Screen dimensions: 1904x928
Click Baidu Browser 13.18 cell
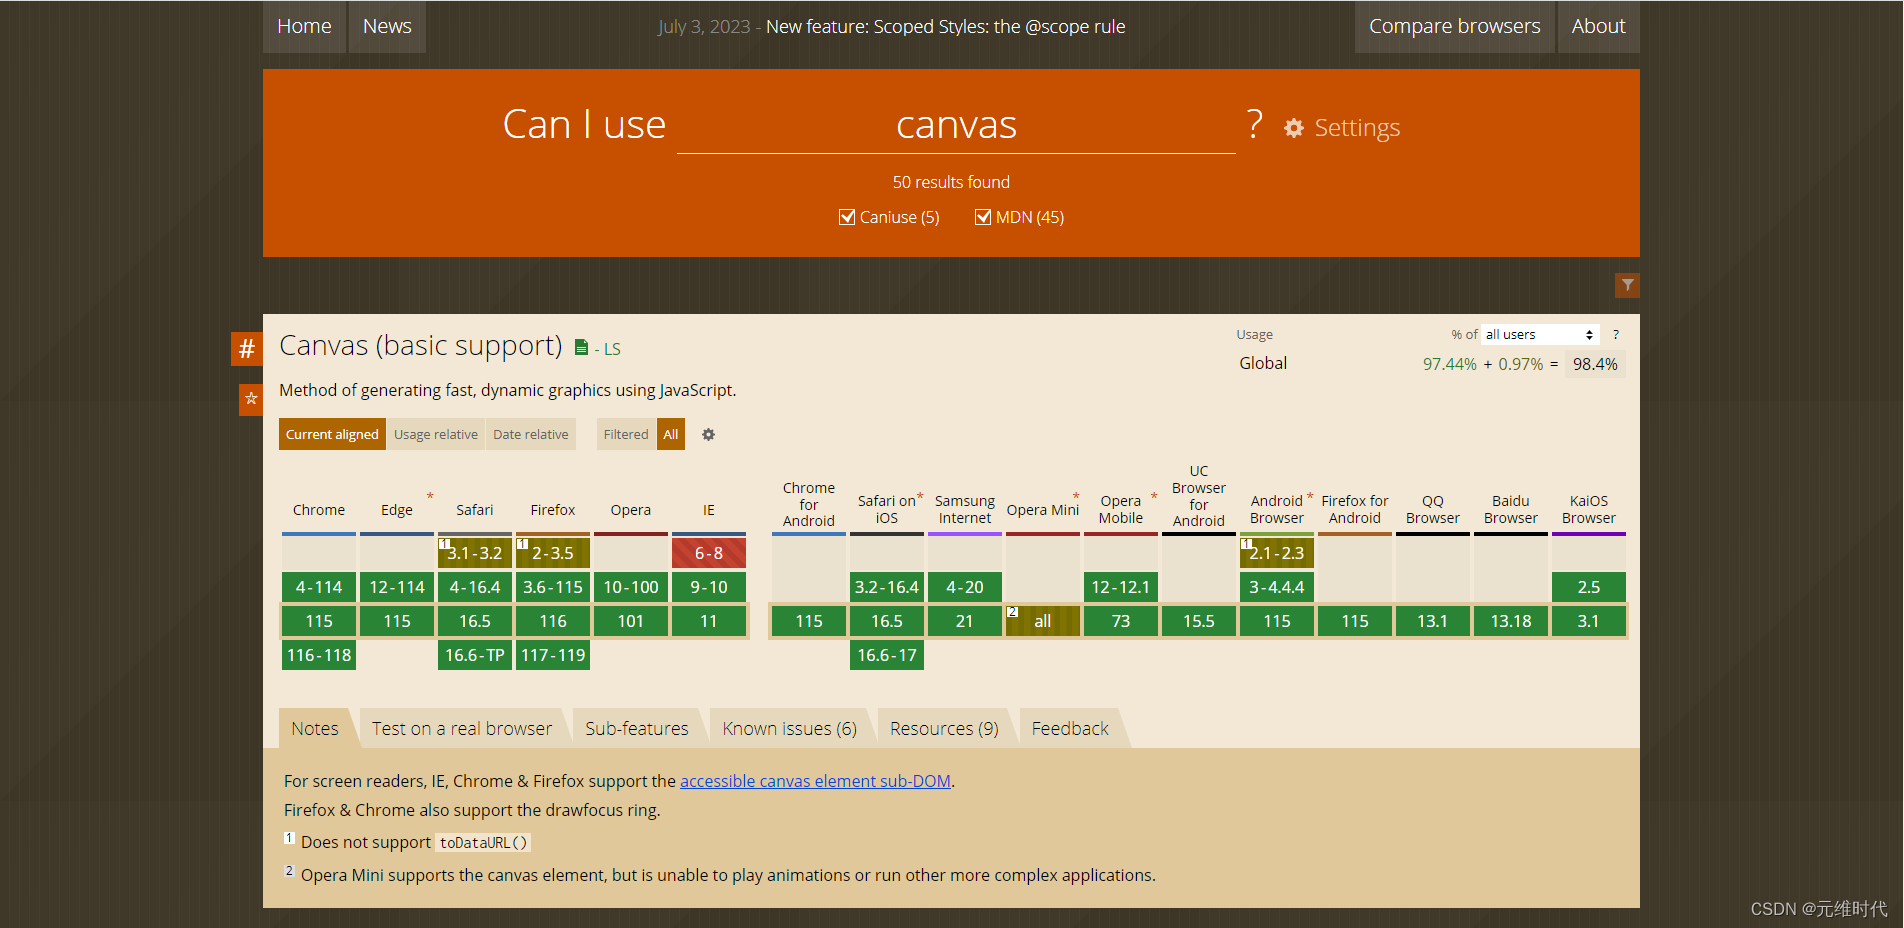click(1511, 621)
